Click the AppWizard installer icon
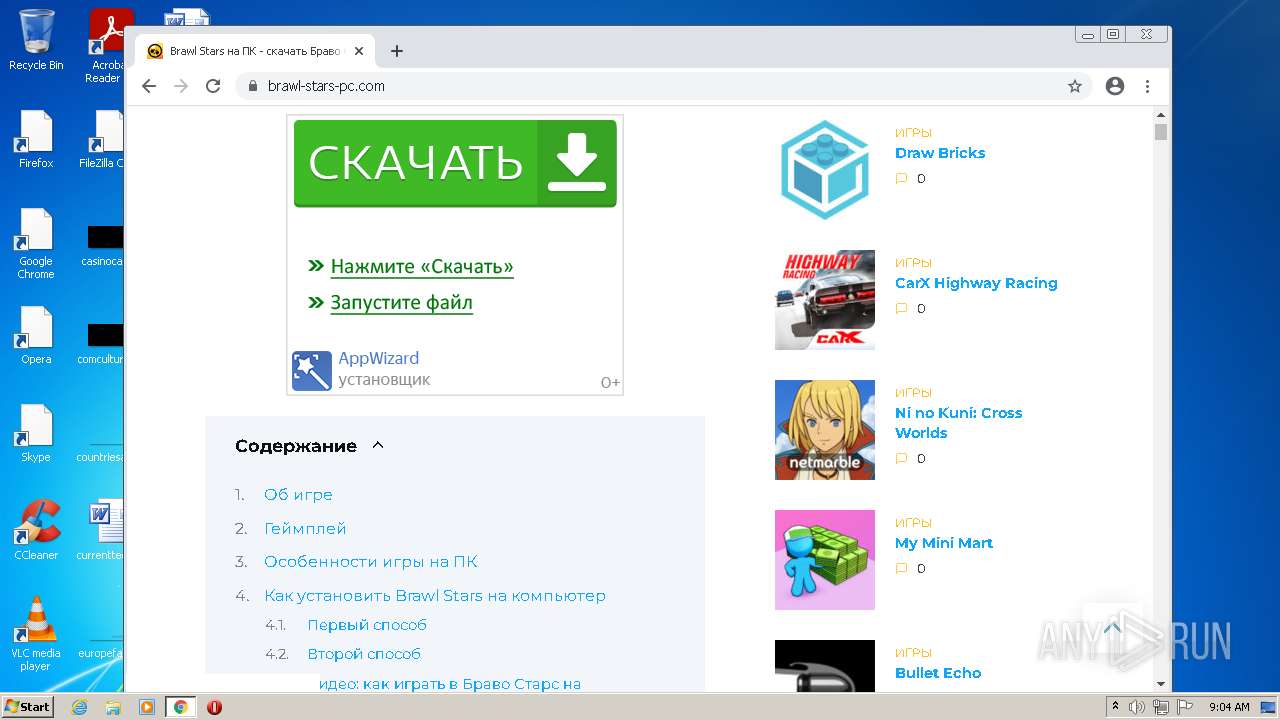Viewport: 1280px width, 720px height. tap(311, 371)
